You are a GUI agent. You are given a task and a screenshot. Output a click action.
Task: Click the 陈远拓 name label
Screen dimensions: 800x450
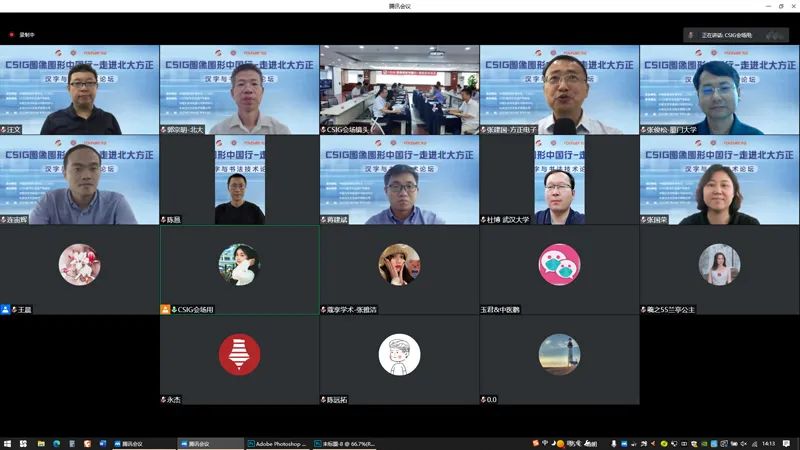[334, 399]
